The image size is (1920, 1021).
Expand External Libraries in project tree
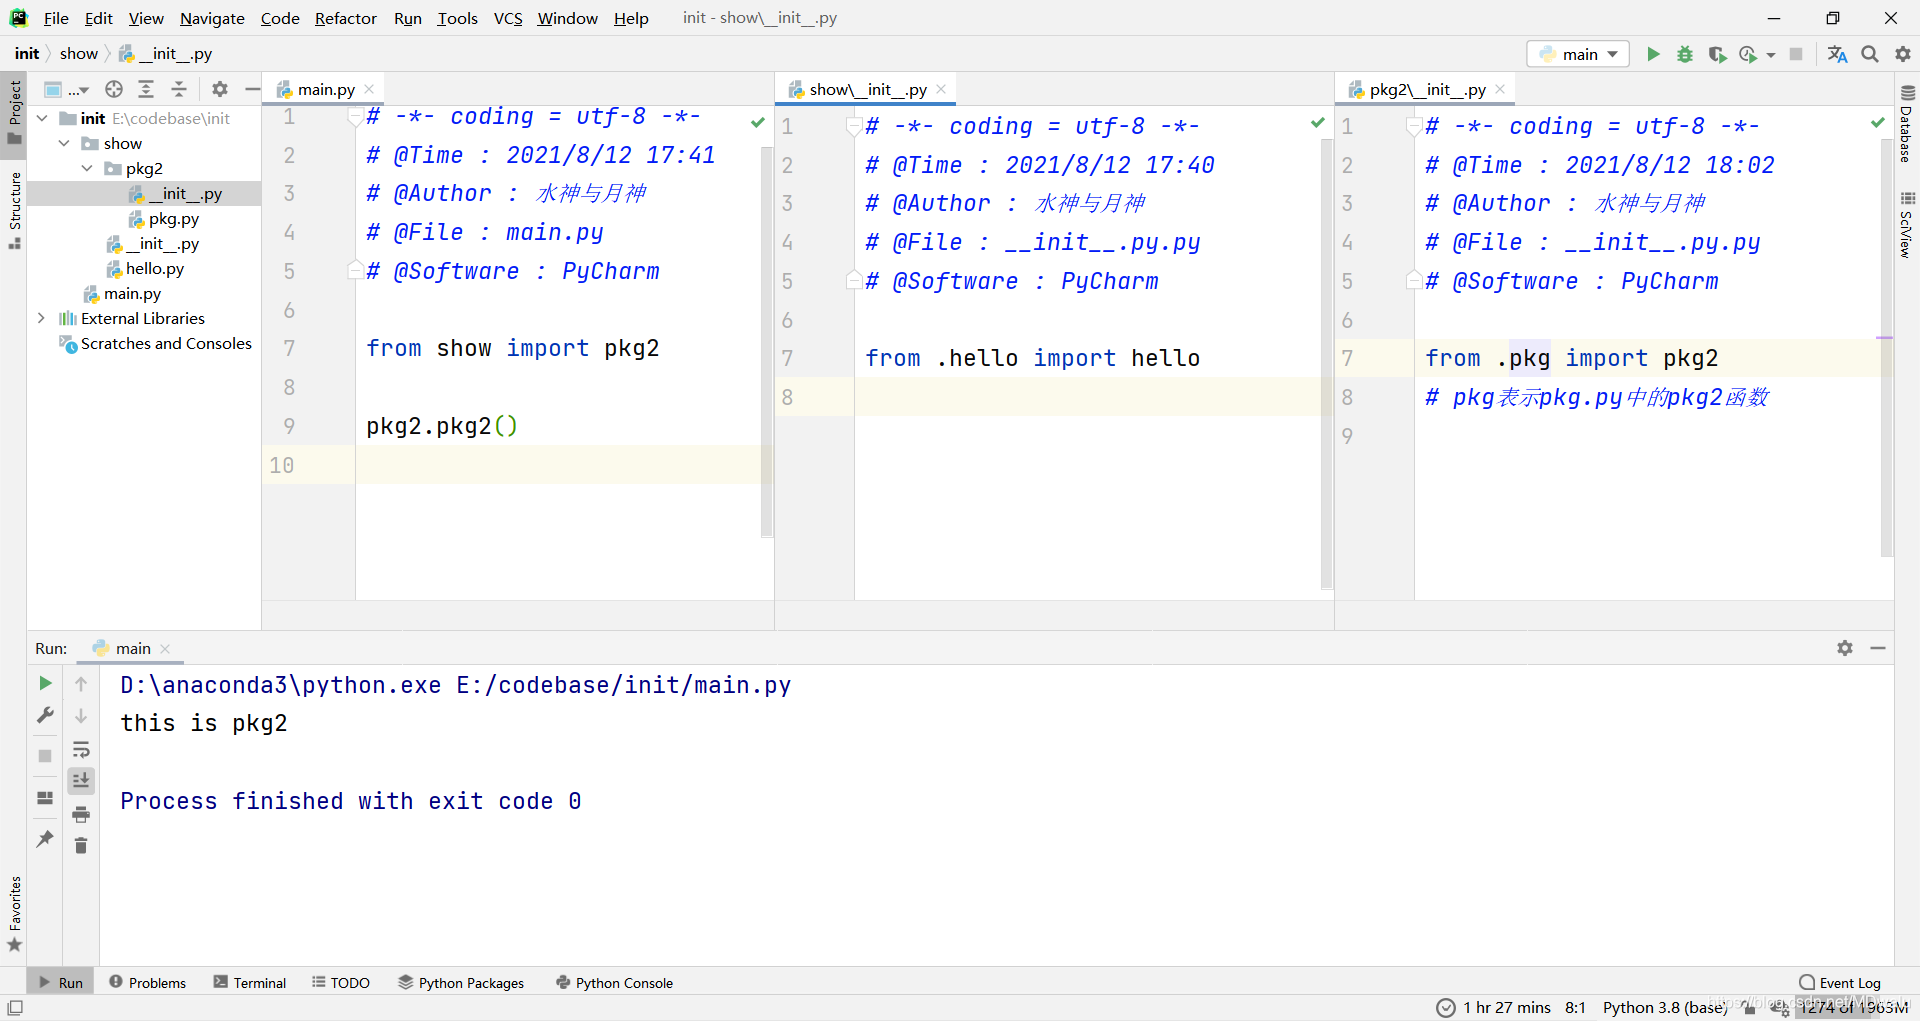[x=41, y=318]
